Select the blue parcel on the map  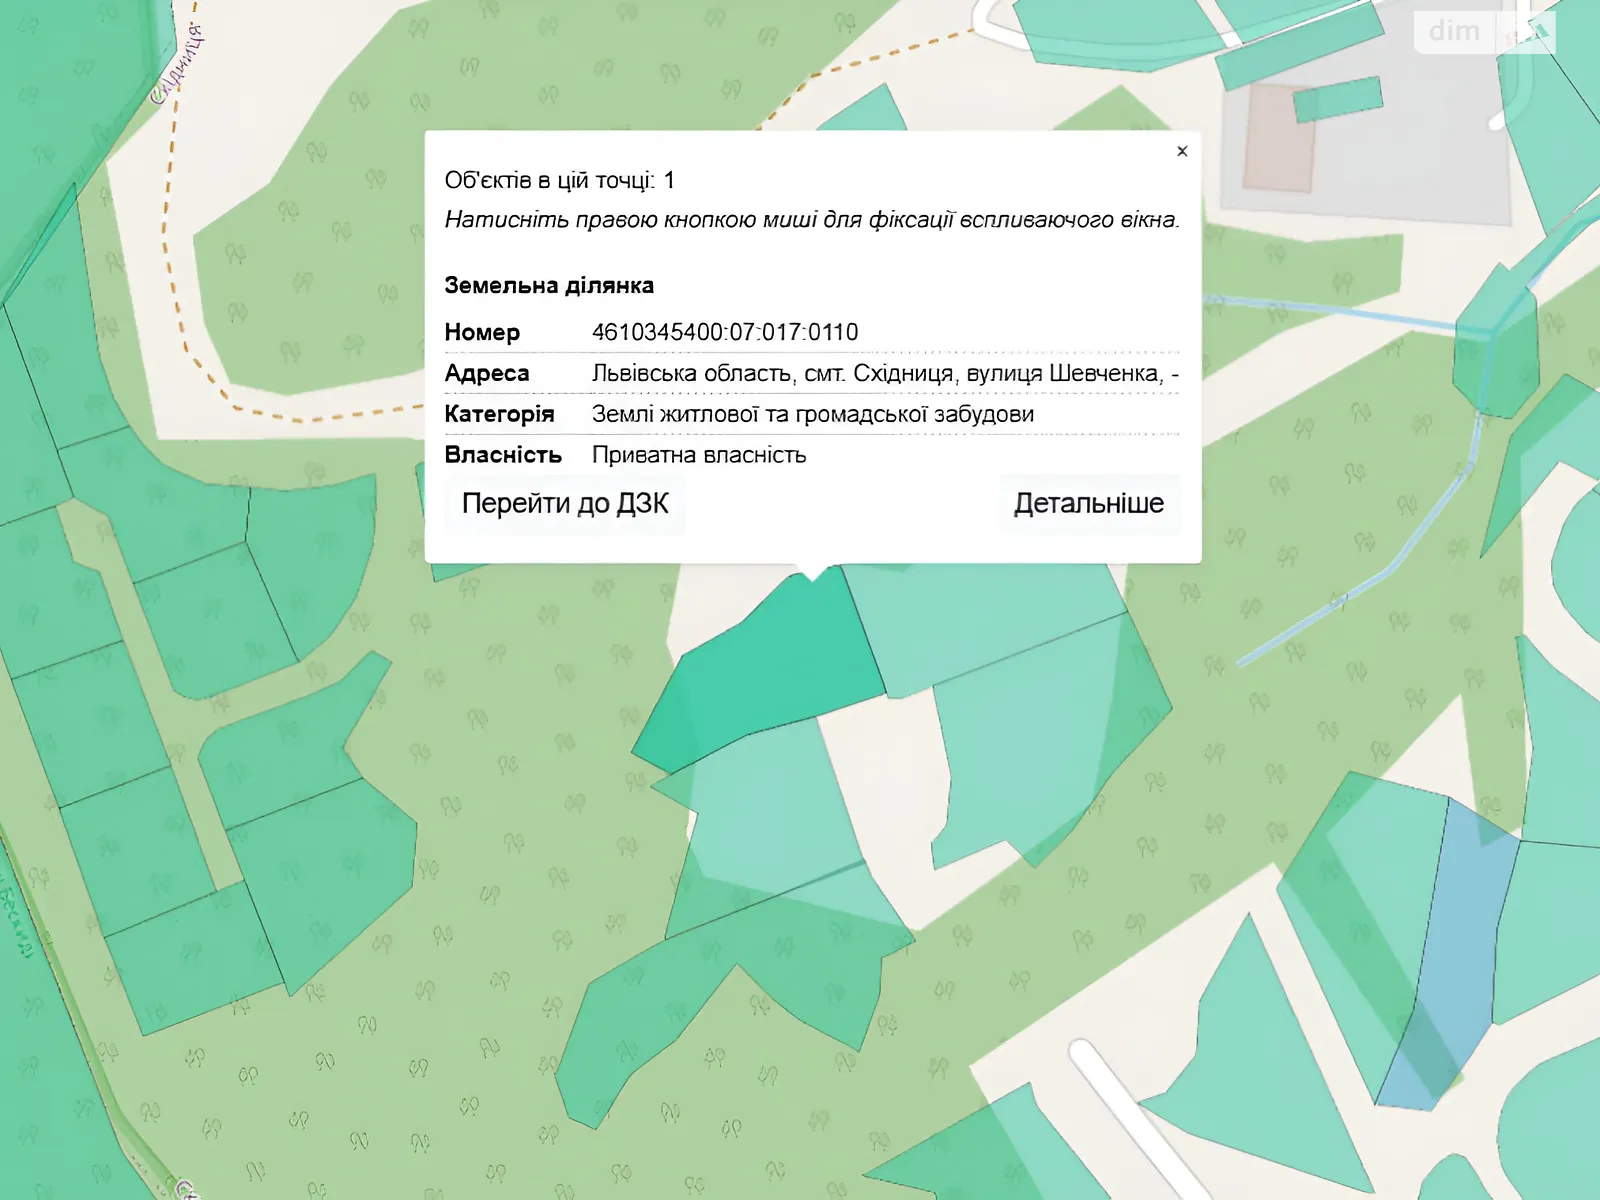[1450, 960]
